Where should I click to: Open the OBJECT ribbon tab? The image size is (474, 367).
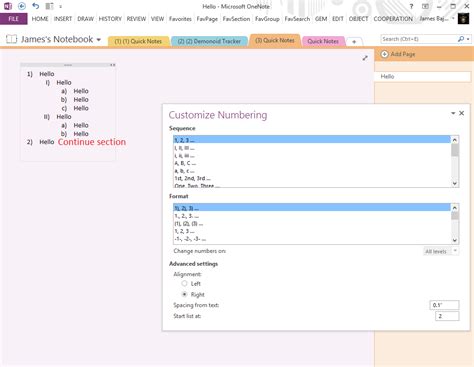(x=358, y=19)
